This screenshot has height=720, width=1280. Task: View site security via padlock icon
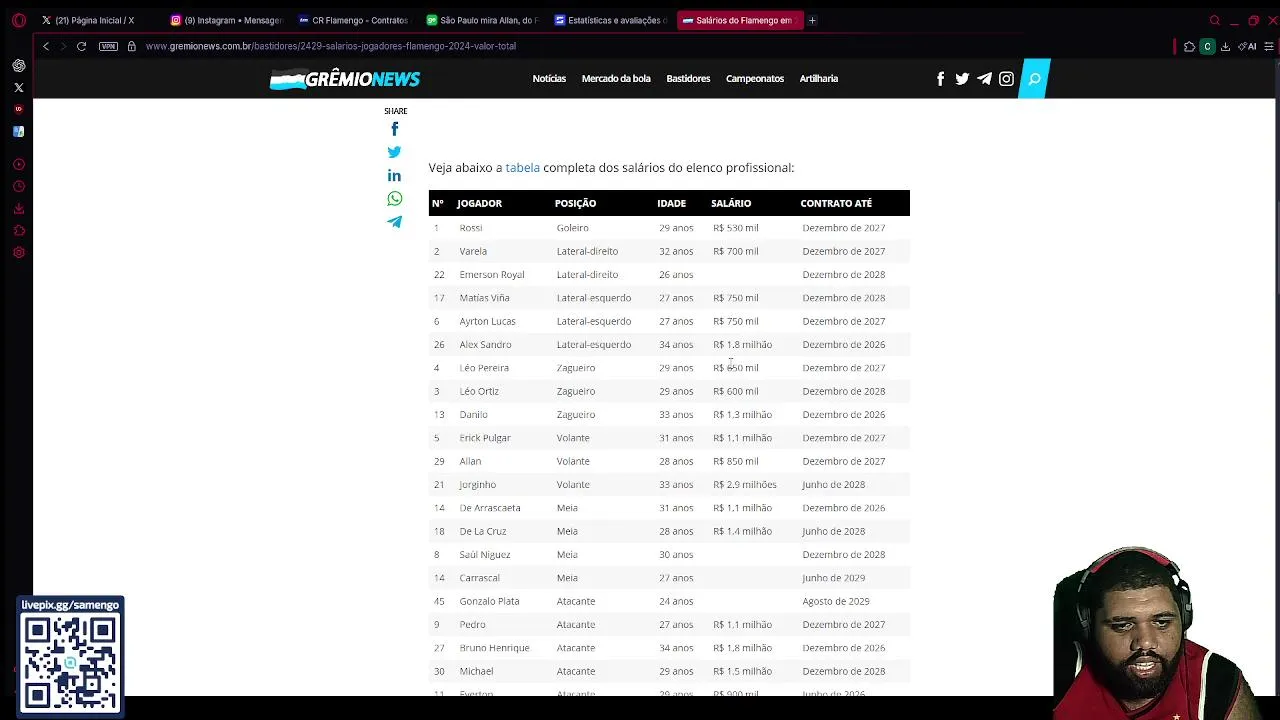pos(131,46)
